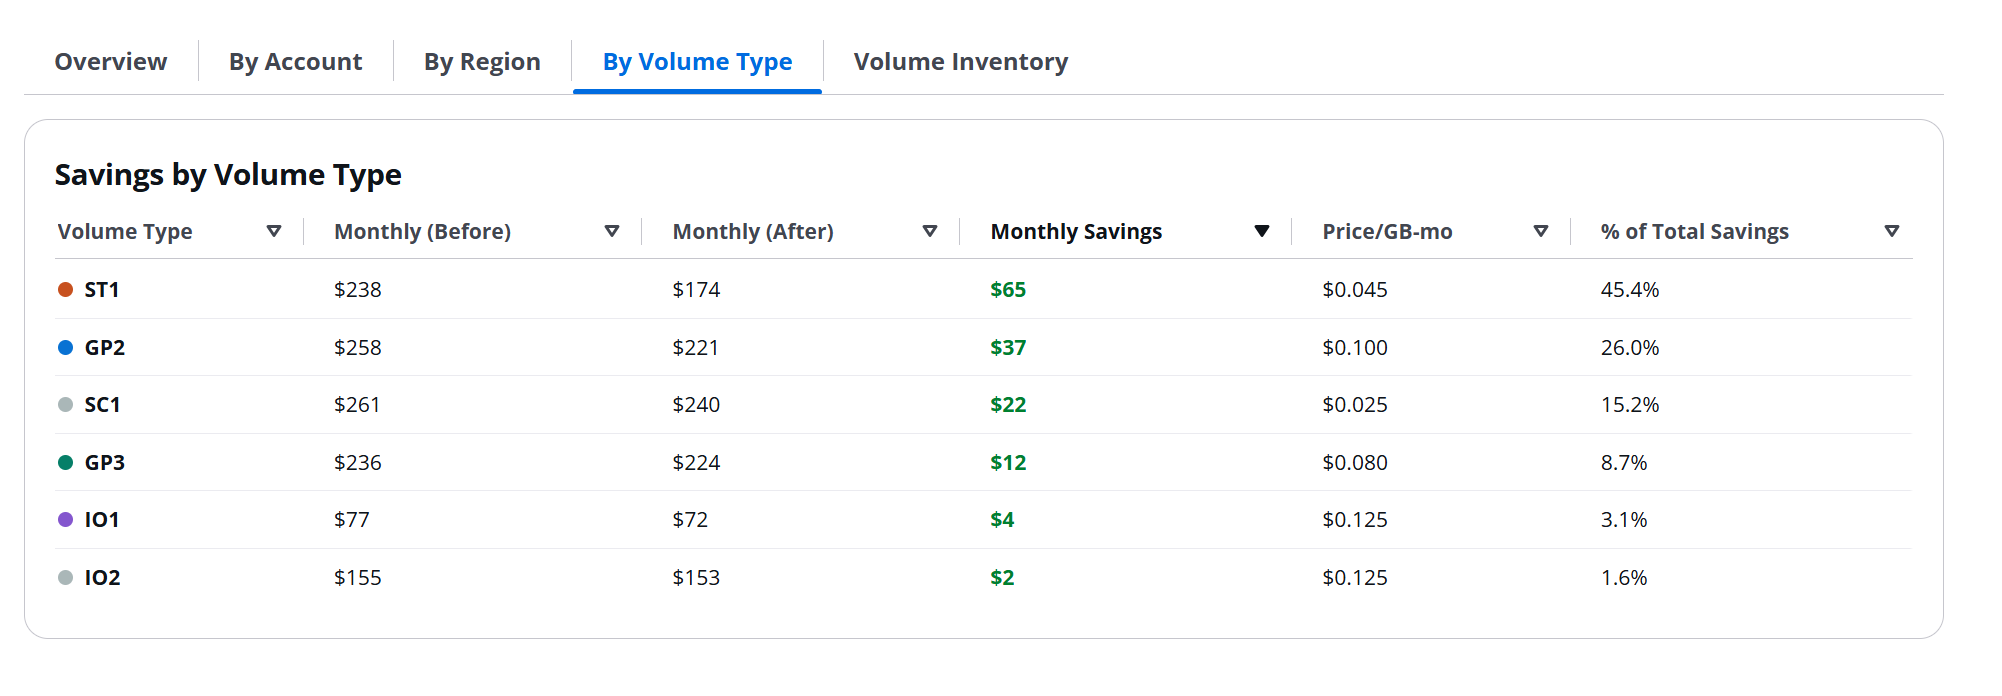Screen dimensions: 2002x696
Task: Click the % of Total Savings header
Action: coord(1694,232)
